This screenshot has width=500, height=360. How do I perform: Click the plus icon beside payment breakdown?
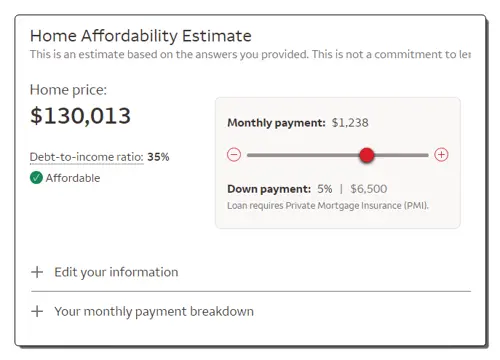37,311
